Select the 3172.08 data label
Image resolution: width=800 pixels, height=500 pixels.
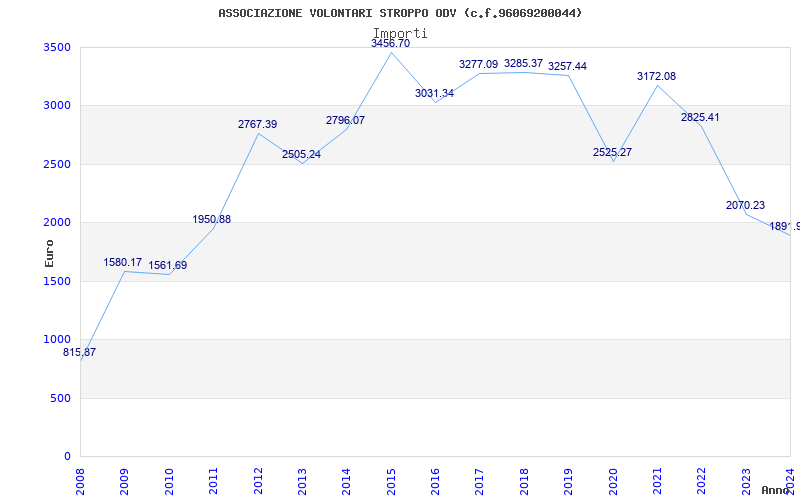pyautogui.click(x=656, y=76)
